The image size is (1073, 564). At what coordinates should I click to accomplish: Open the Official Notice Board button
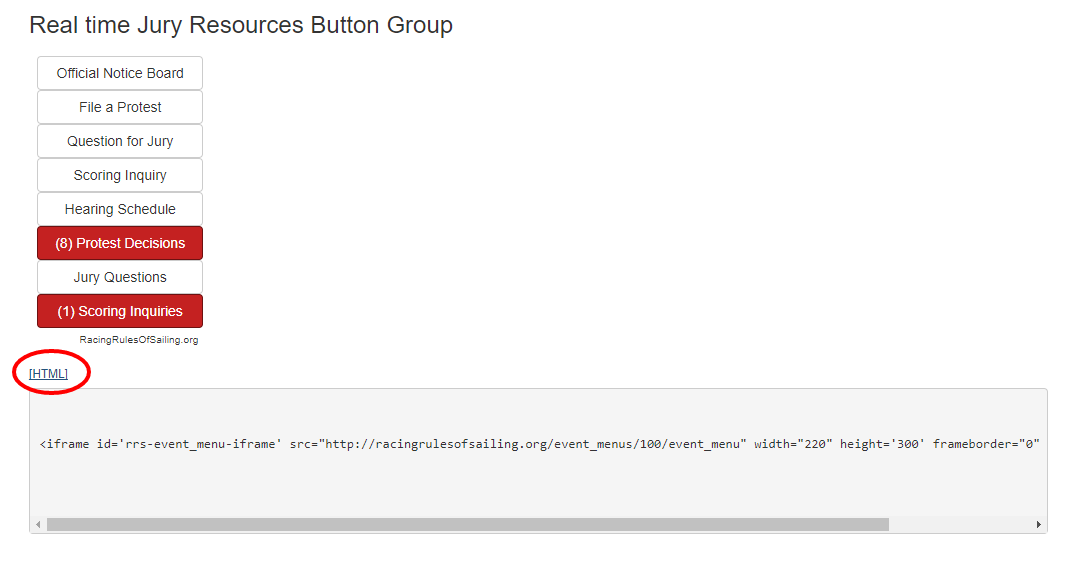[120, 73]
